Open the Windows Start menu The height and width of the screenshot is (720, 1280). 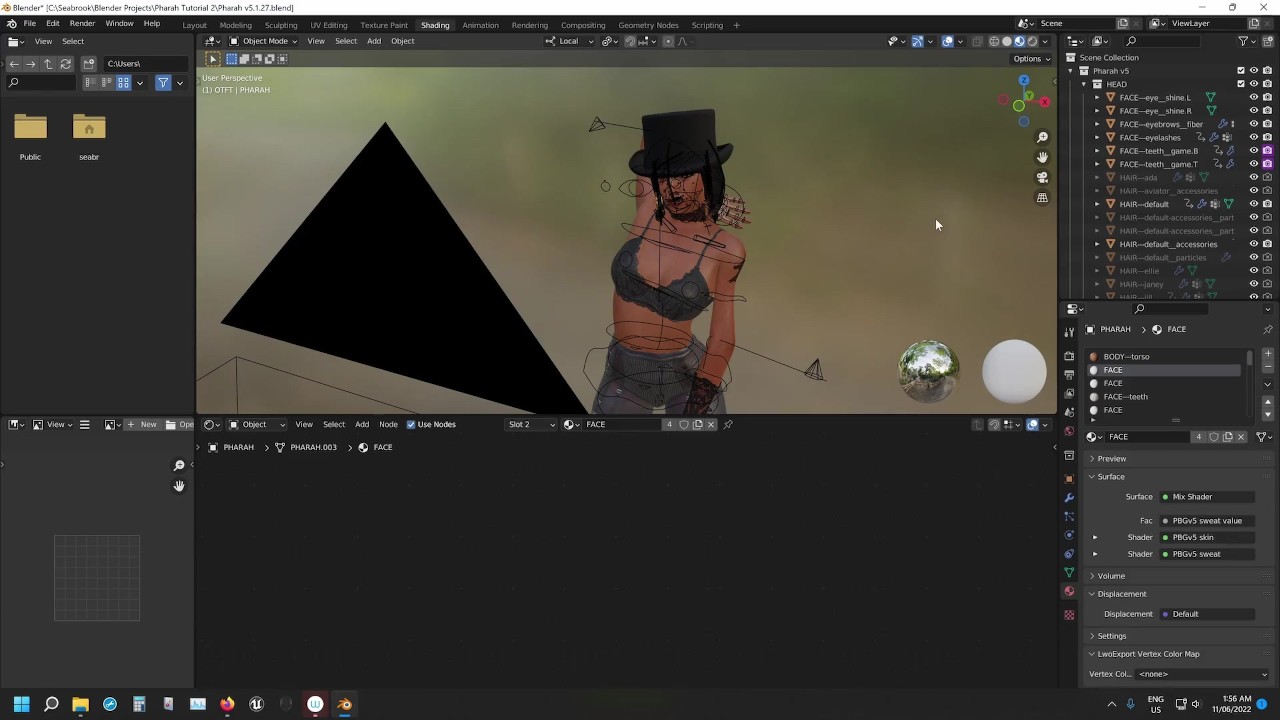coord(22,704)
